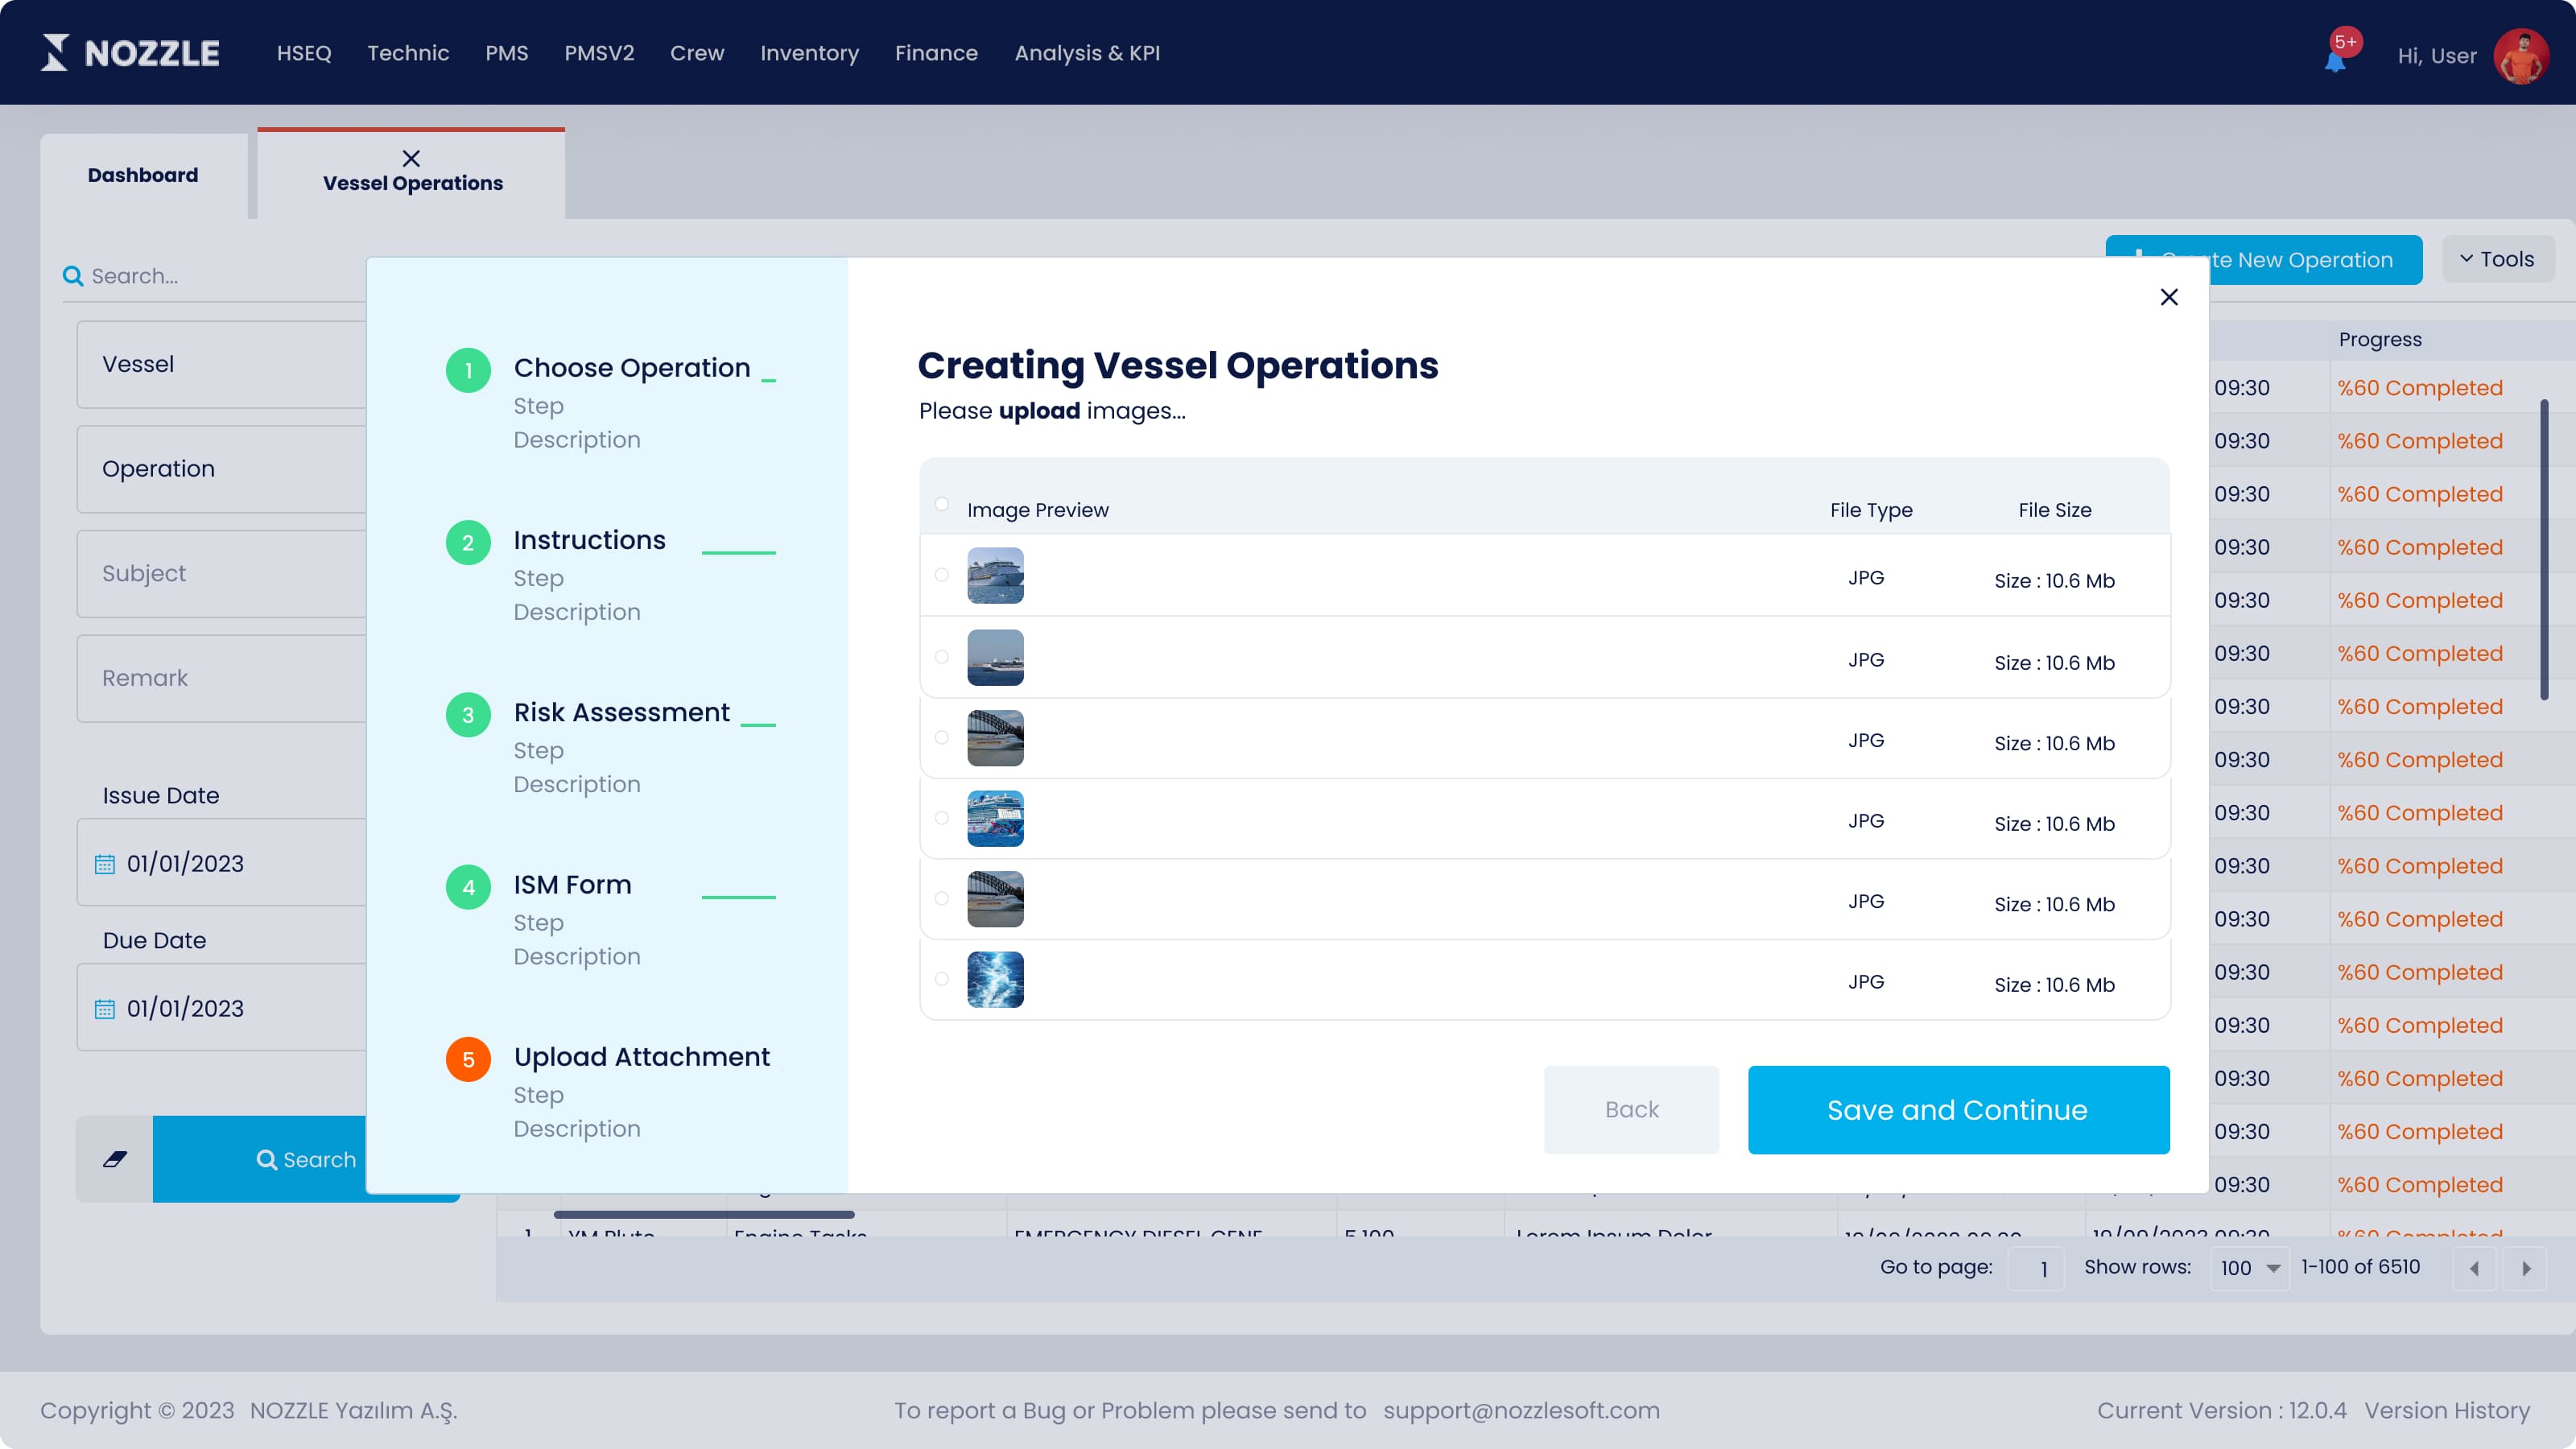Click Save and Continue button
Image resolution: width=2576 pixels, height=1449 pixels.
[x=1958, y=1110]
